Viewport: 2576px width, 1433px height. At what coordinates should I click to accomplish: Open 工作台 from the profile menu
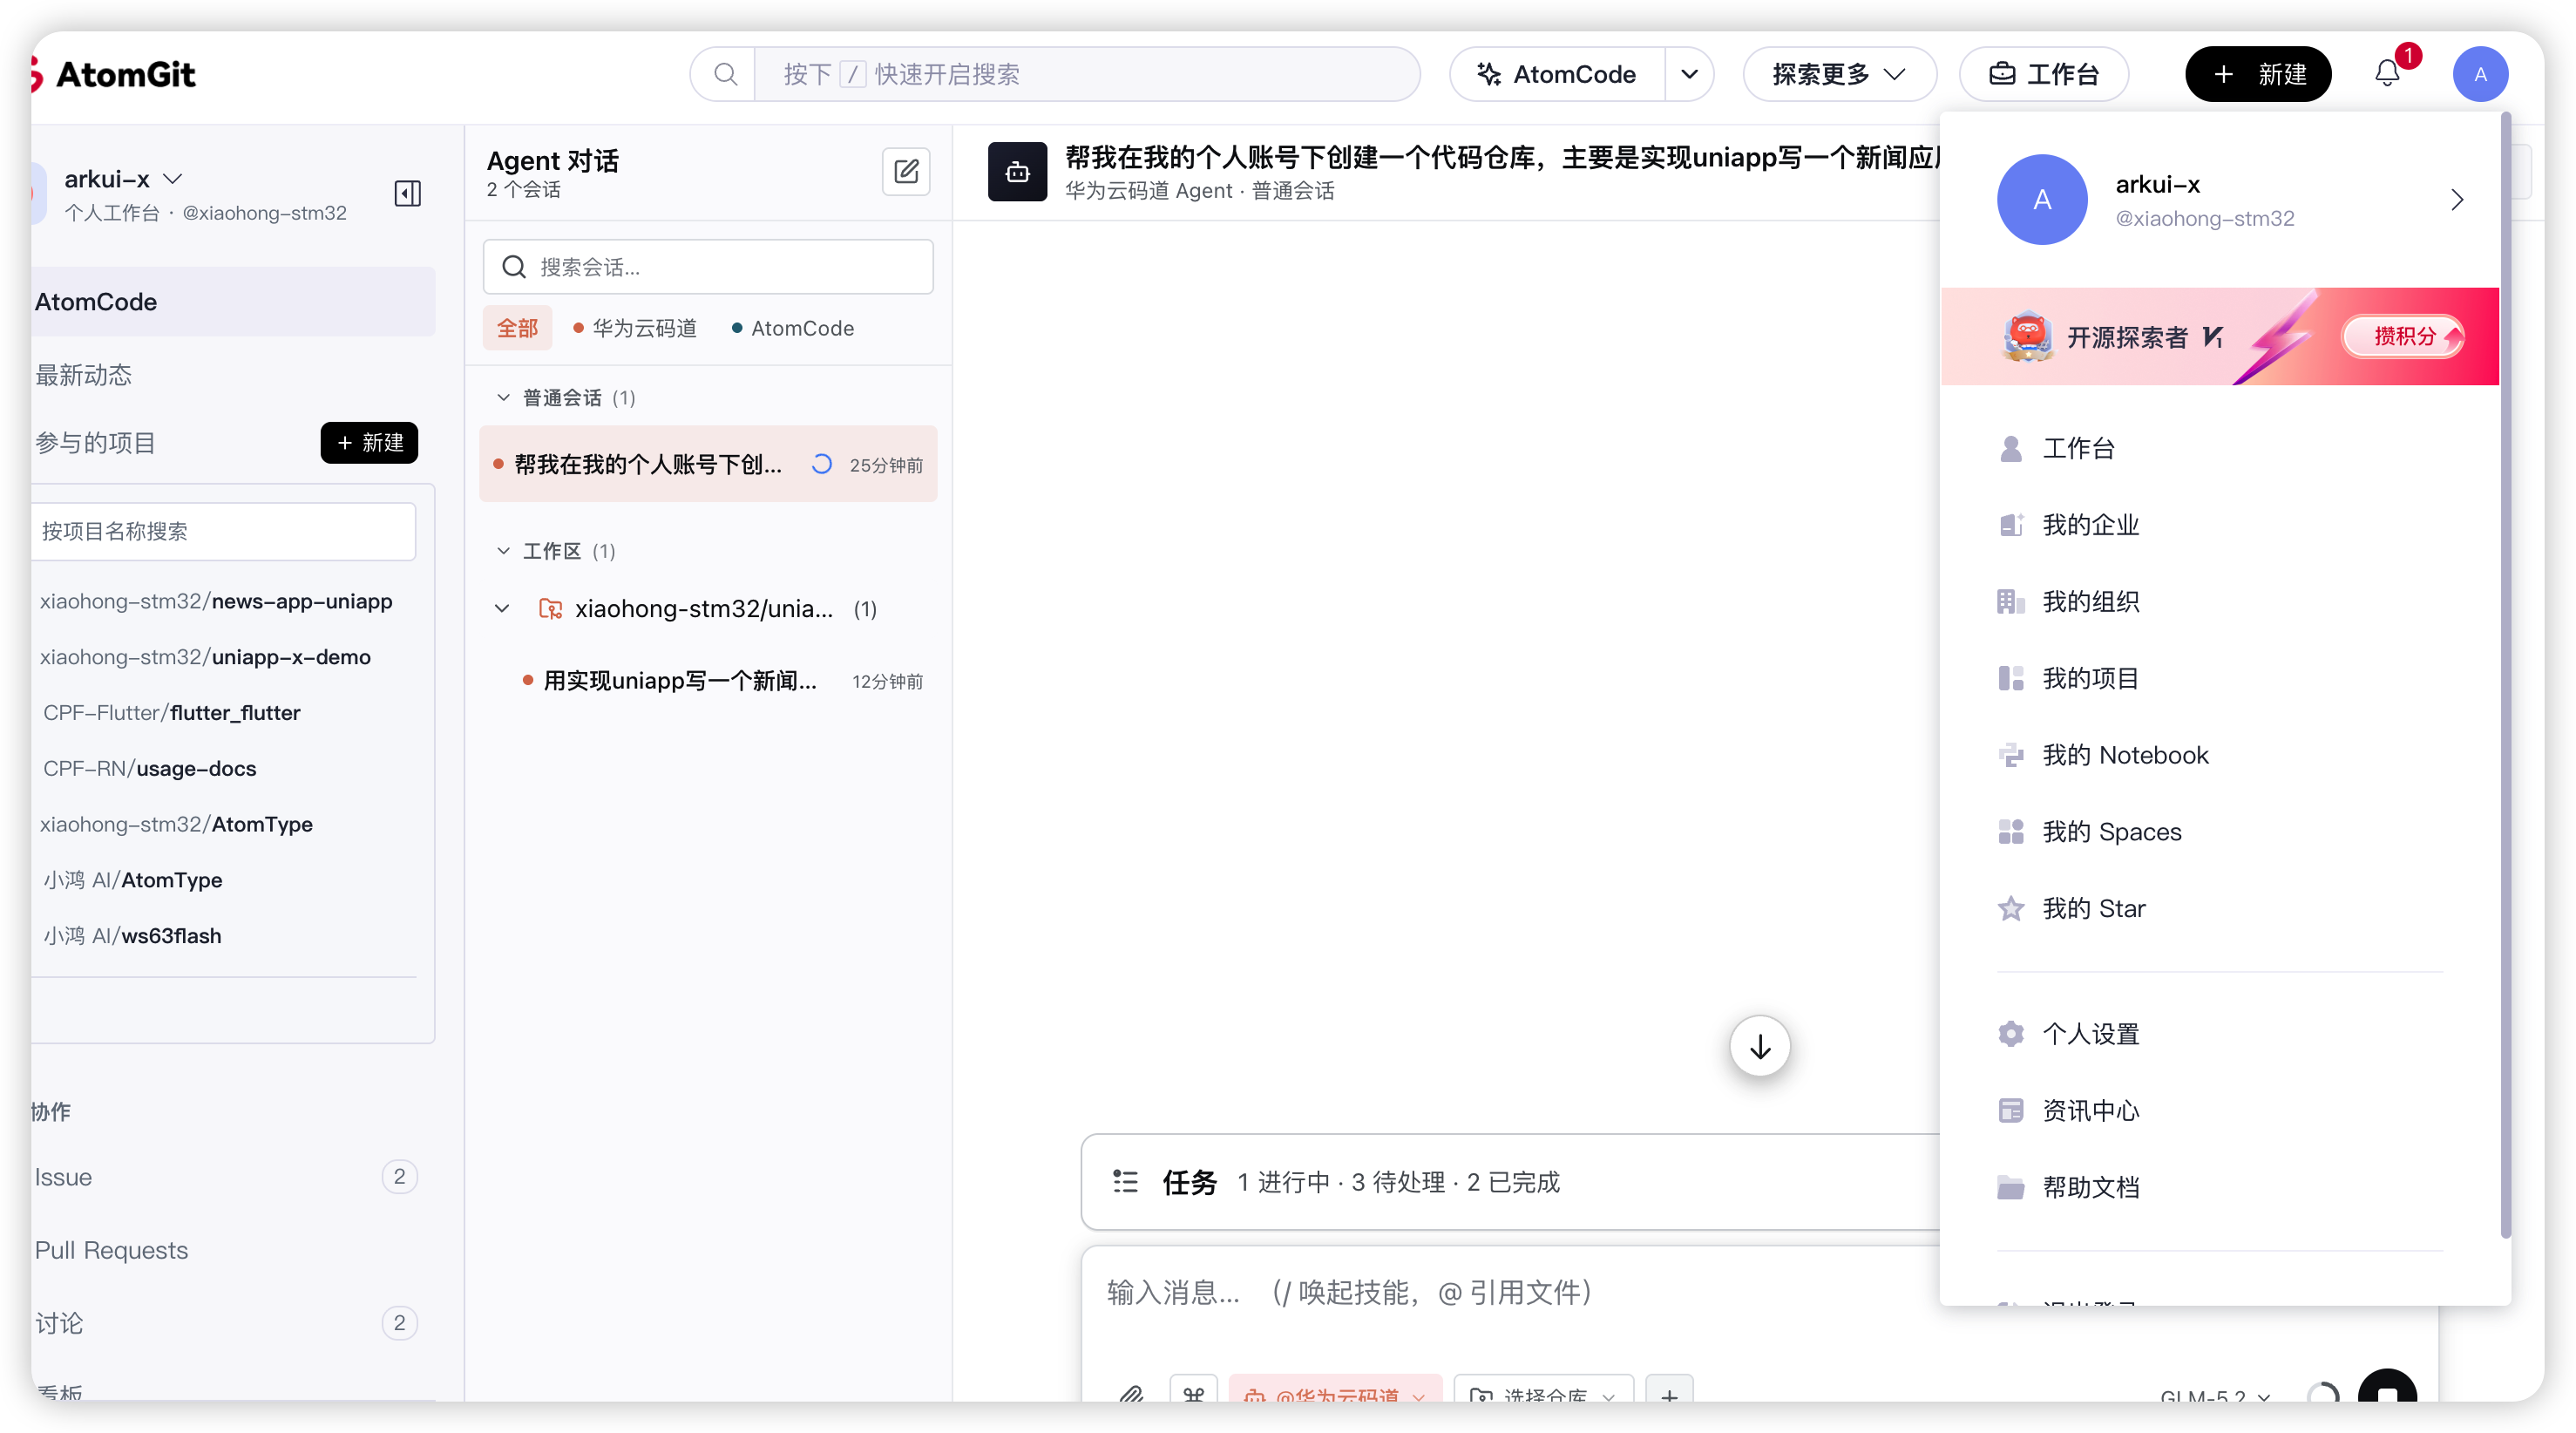tap(2220, 448)
